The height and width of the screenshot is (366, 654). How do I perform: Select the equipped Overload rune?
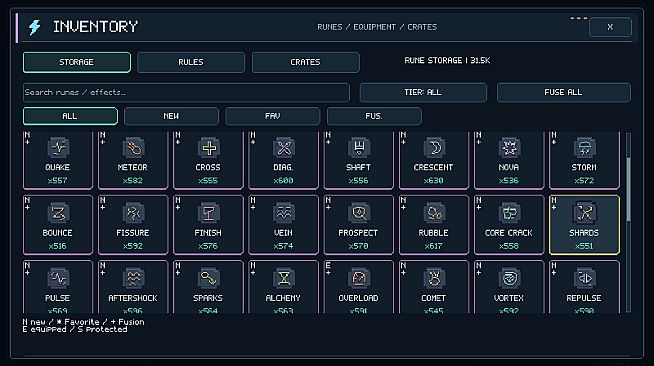(359, 287)
